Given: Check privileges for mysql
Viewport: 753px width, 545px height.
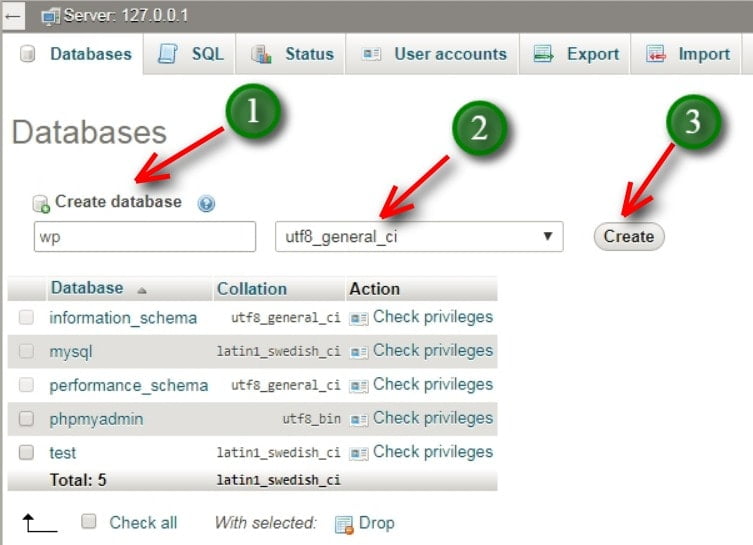Looking at the screenshot, I should pyautogui.click(x=433, y=351).
